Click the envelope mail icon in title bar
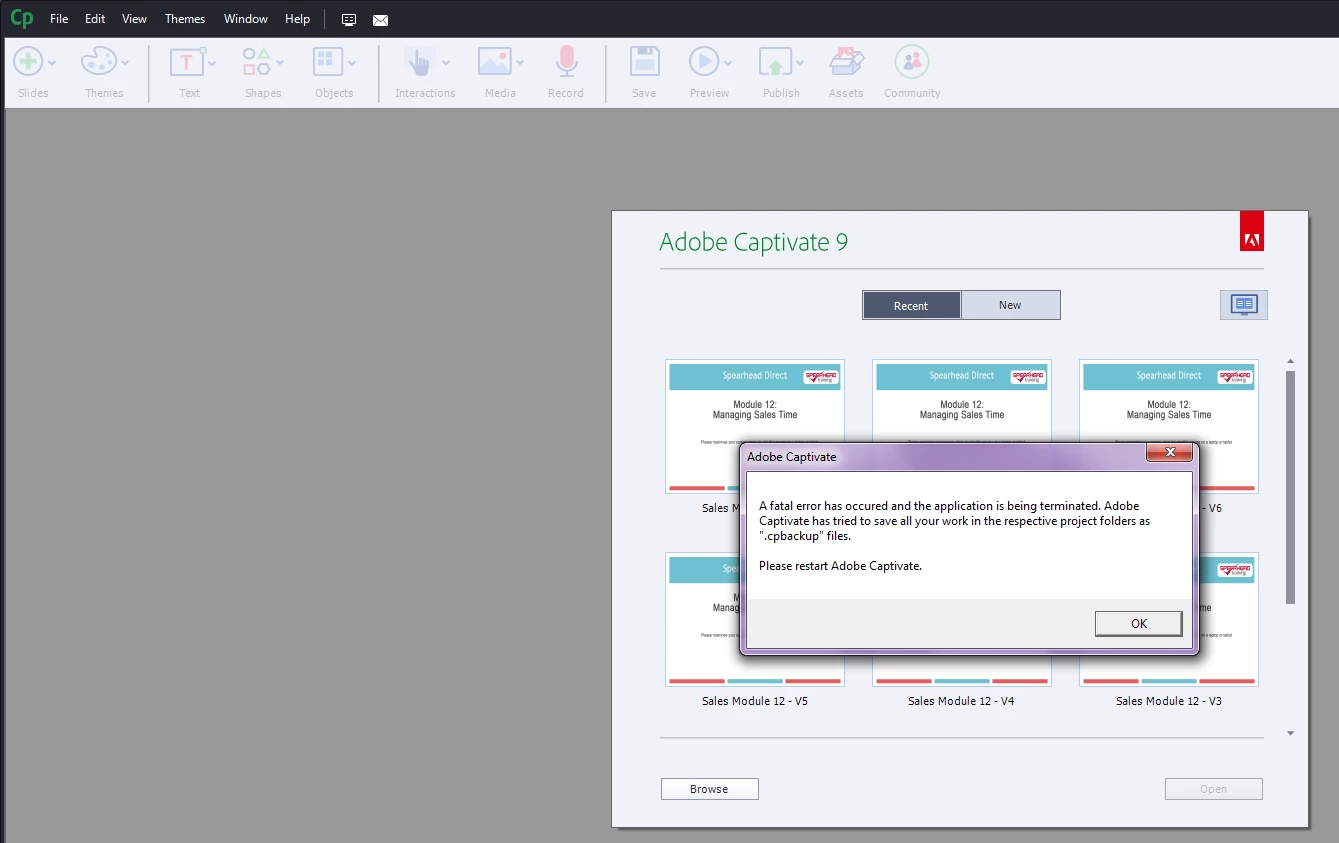 [380, 20]
